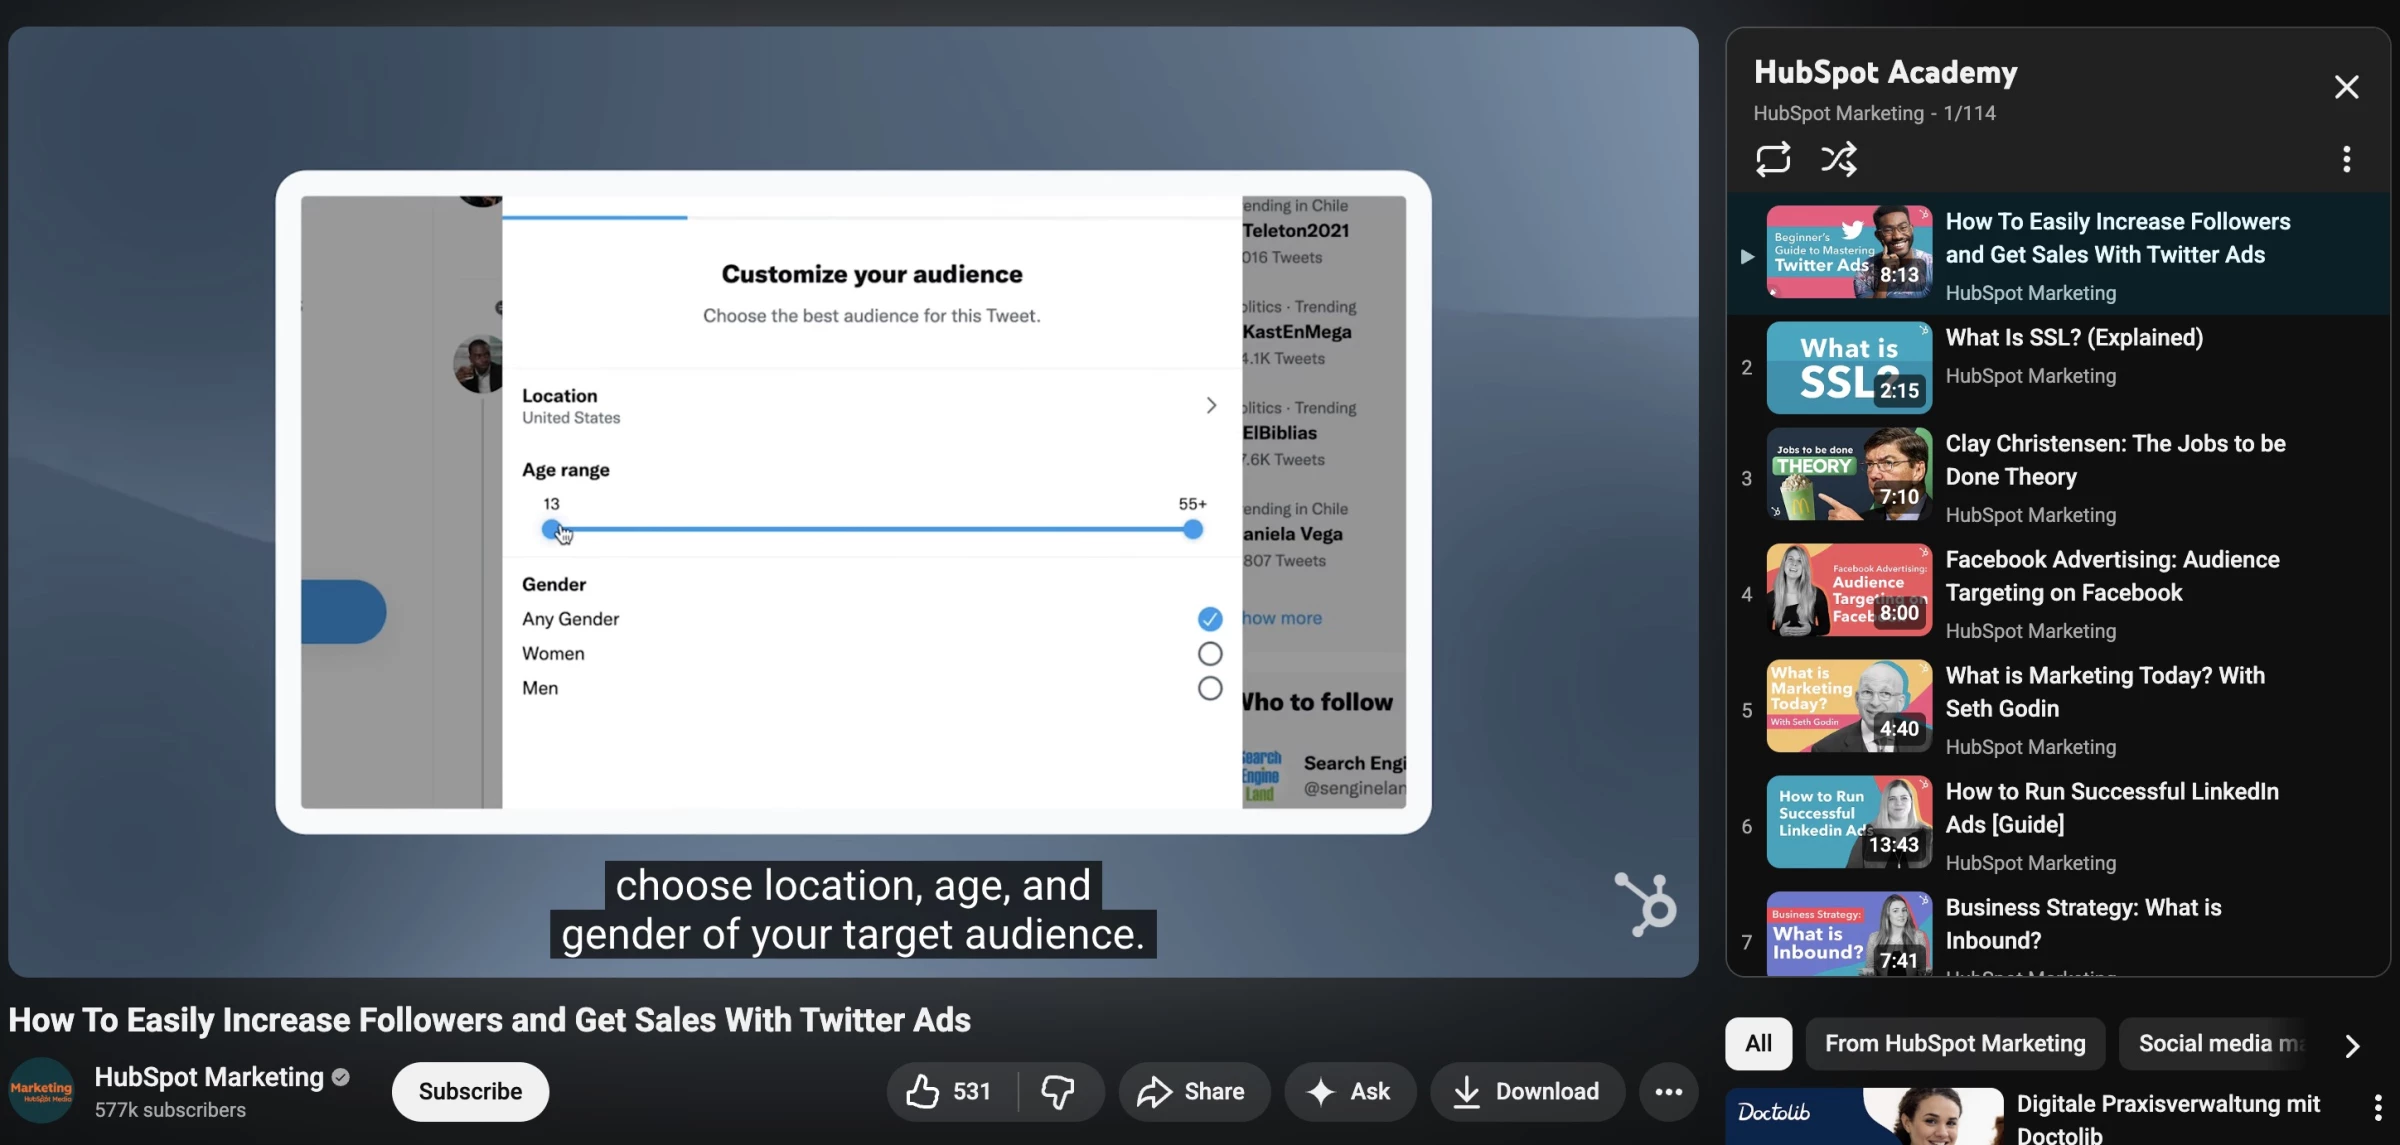
Task: Click the 577k subscribers text
Action: (x=170, y=1110)
